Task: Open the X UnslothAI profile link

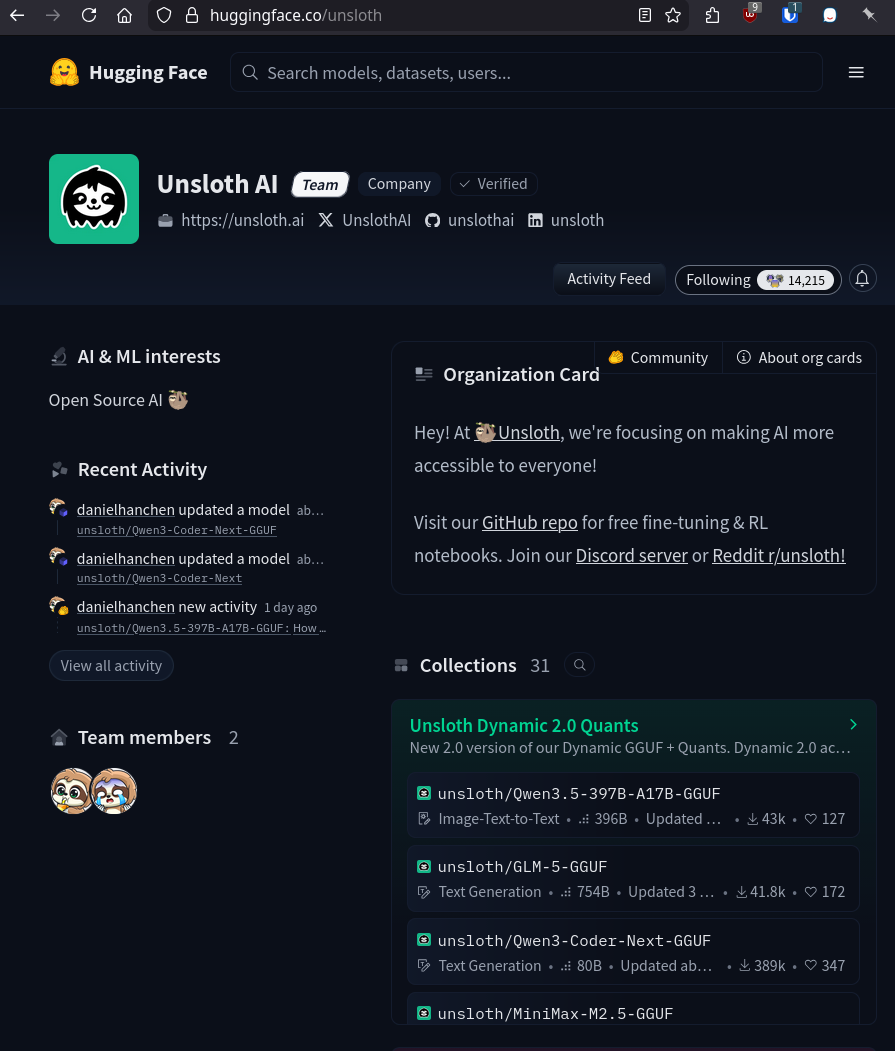Action: point(365,221)
